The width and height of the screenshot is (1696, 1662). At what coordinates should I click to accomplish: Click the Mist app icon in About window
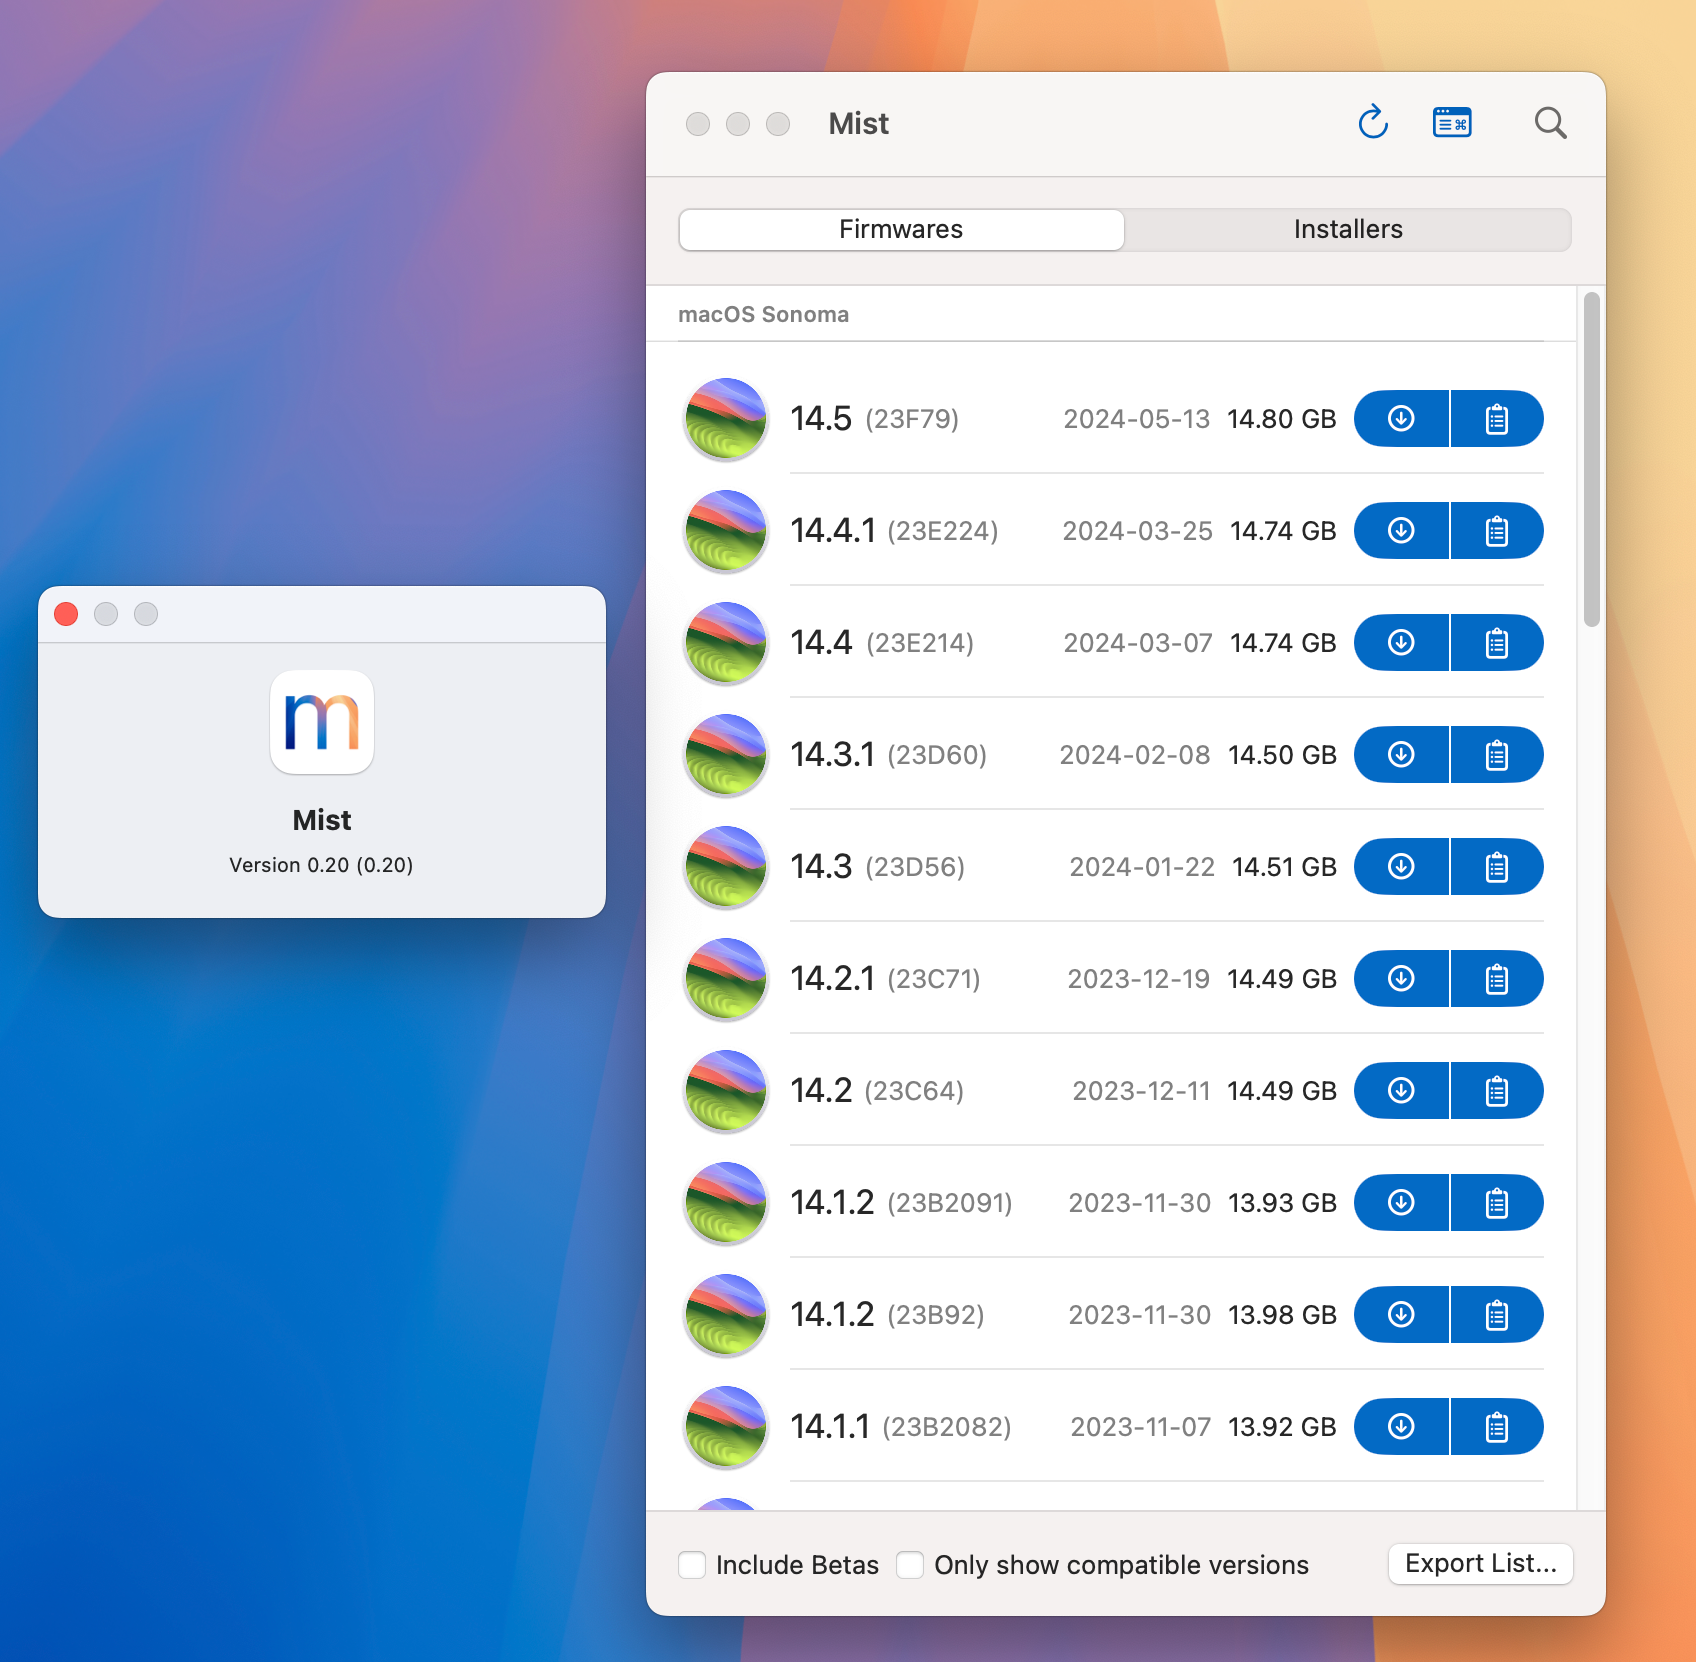pyautogui.click(x=322, y=722)
